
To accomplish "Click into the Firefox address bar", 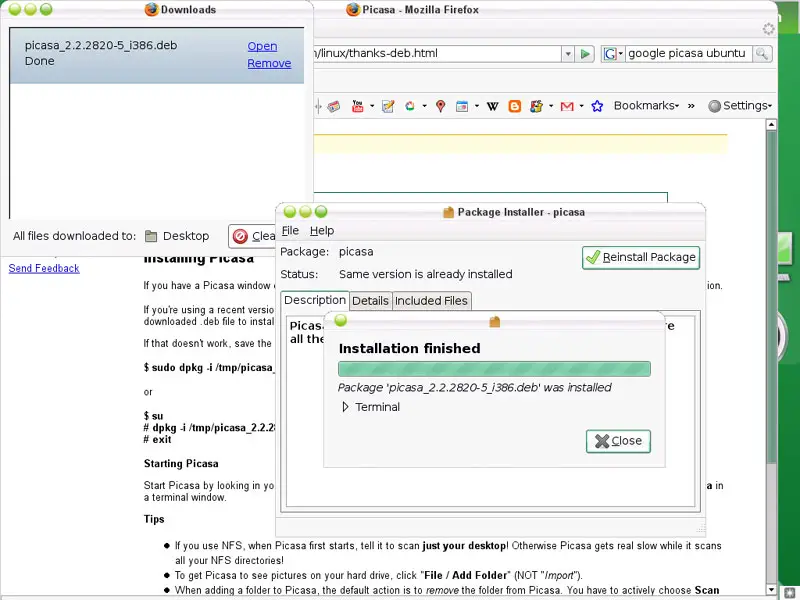I will click(x=438, y=54).
